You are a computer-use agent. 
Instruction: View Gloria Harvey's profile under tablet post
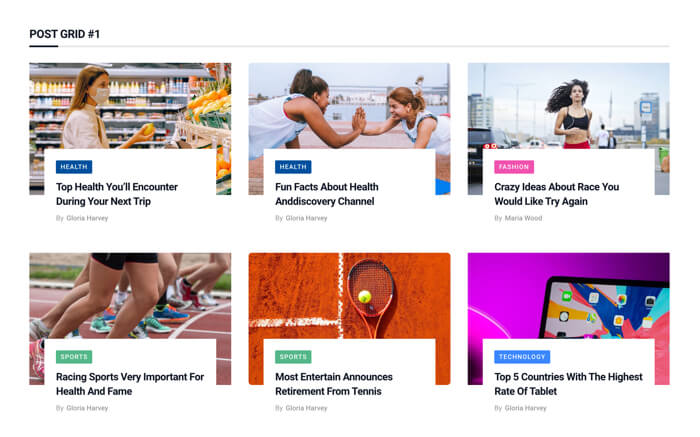point(525,408)
